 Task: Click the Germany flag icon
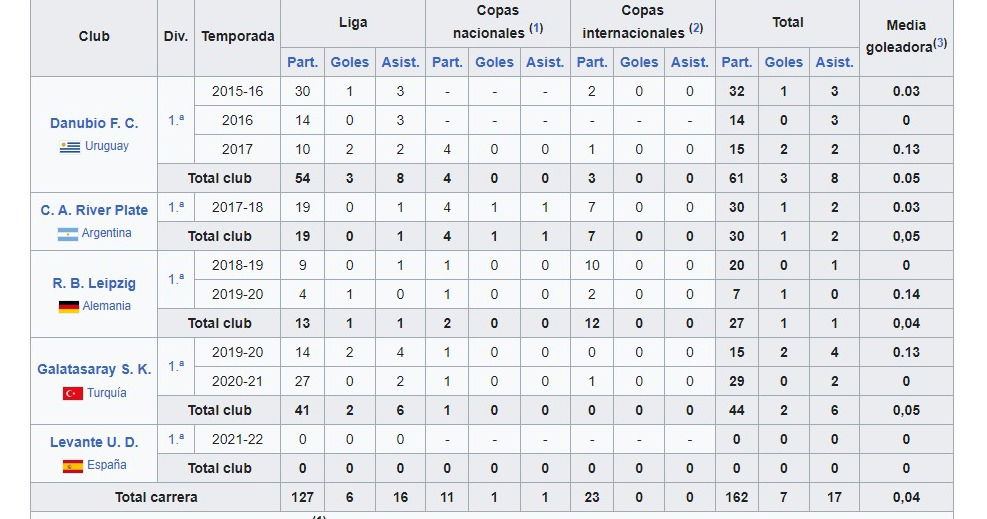pyautogui.click(x=69, y=306)
